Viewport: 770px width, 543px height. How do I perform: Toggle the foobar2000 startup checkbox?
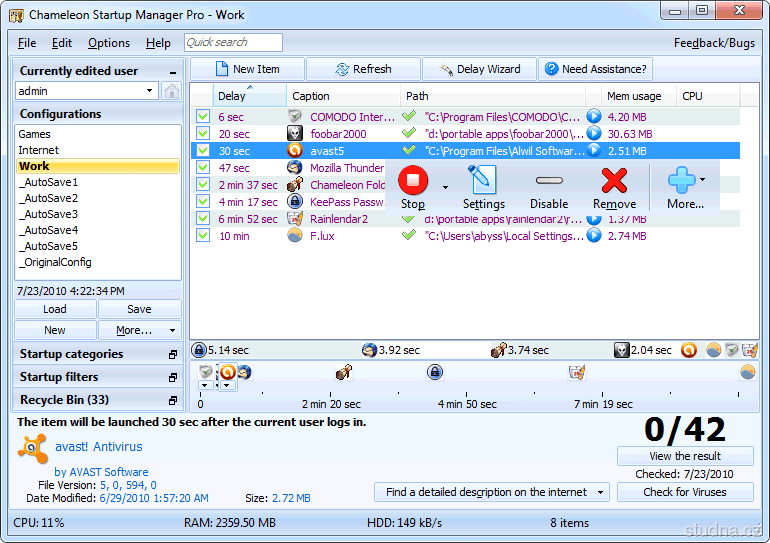pos(203,134)
